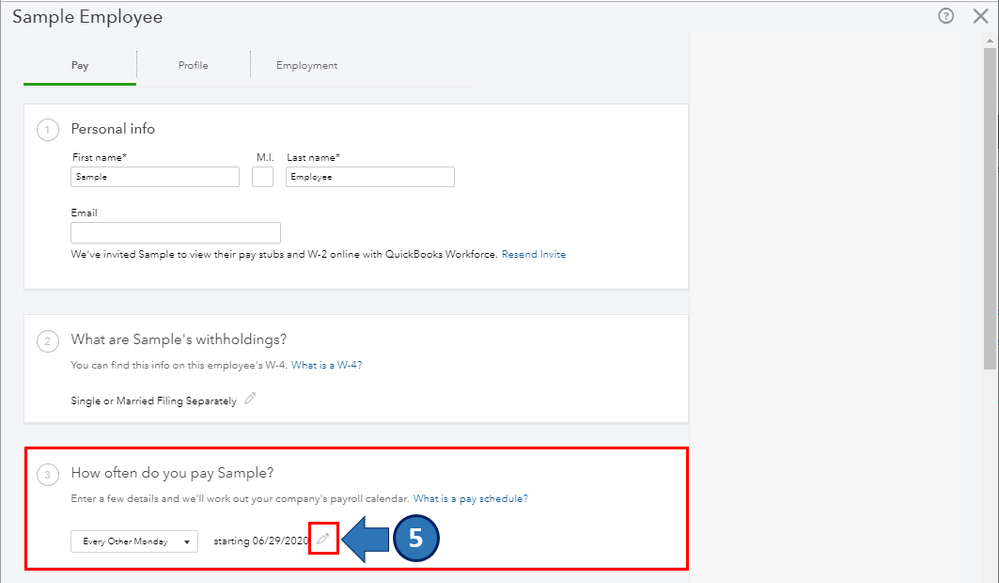
Task: Click the vertical scrollbar thumb
Action: tap(990, 200)
